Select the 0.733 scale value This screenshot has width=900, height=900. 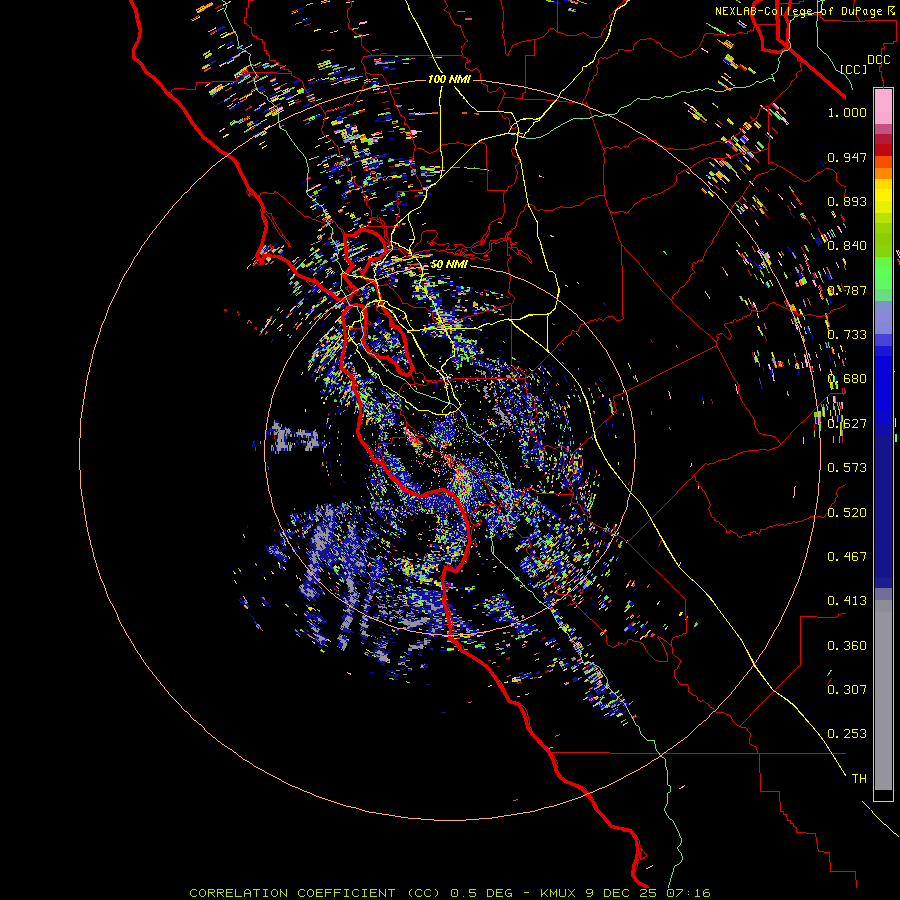click(847, 335)
